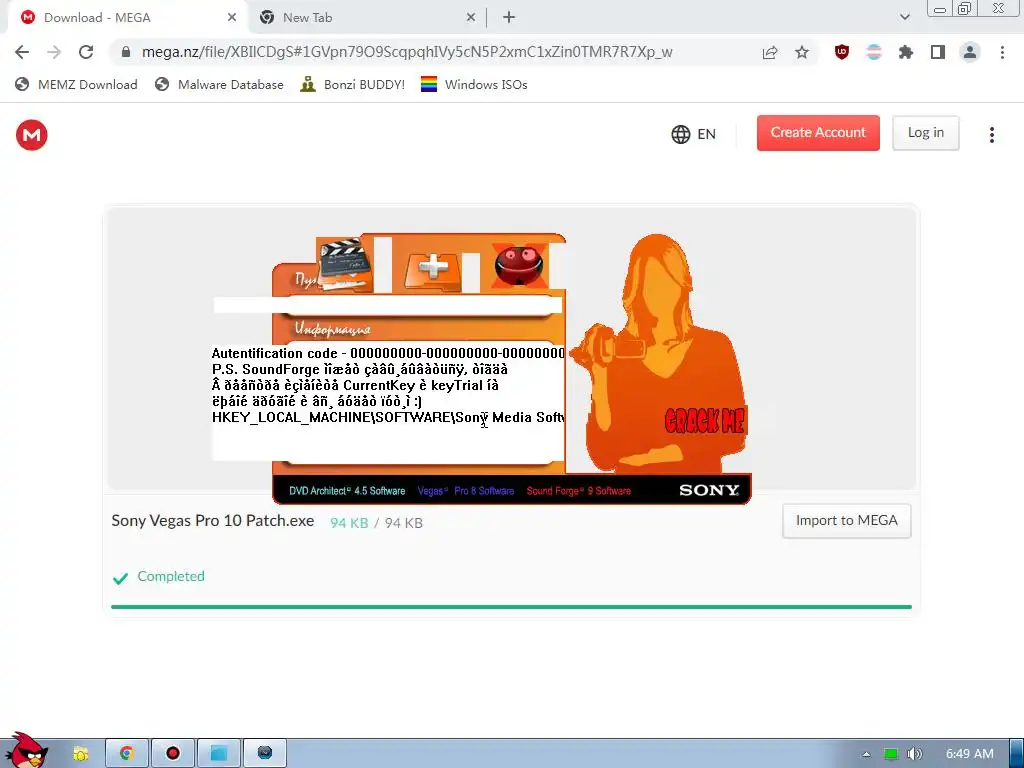Close the Download - MEGA tab

(x=232, y=18)
